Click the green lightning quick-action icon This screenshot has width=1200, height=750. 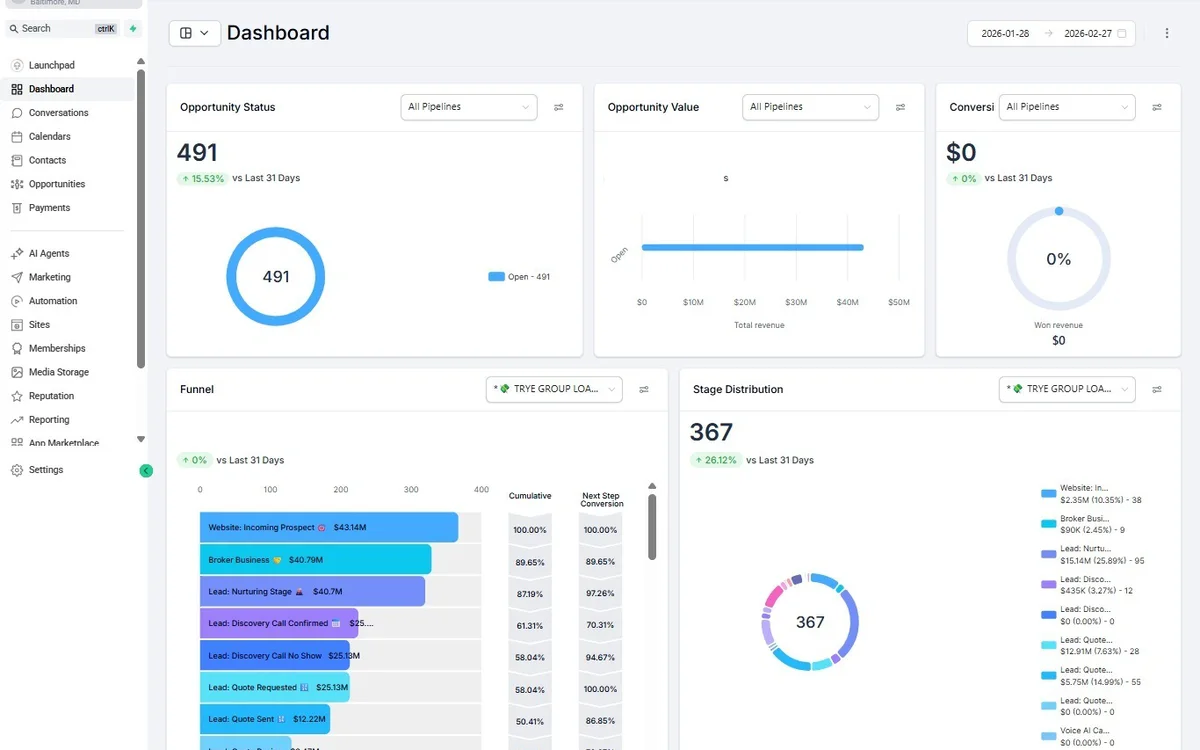click(x=133, y=29)
